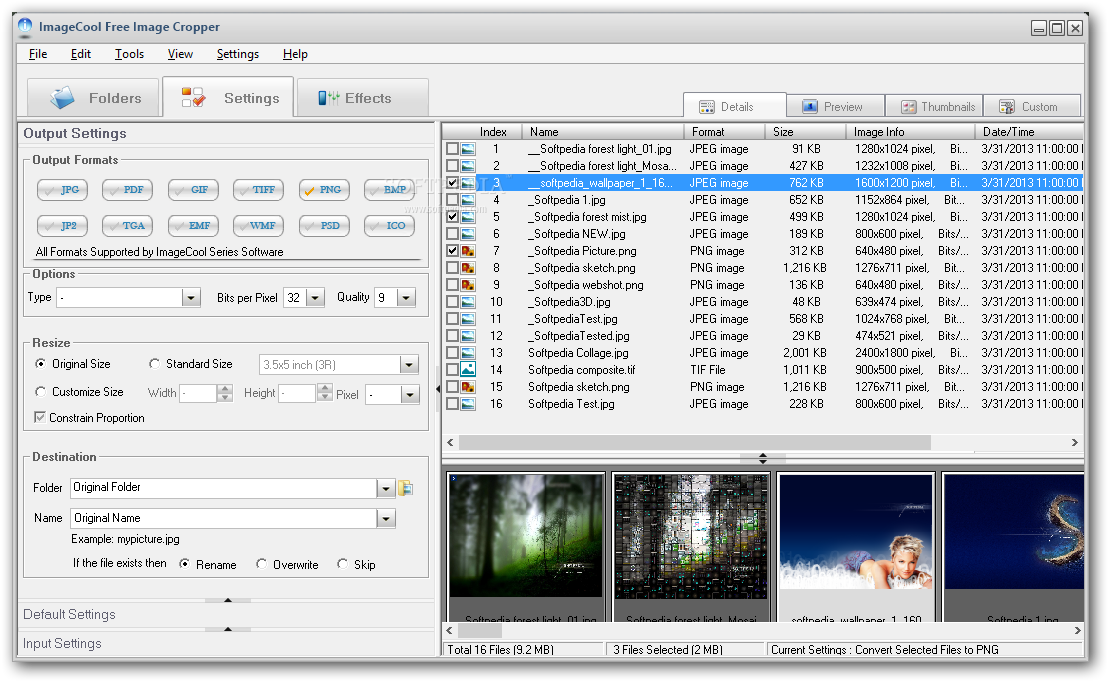Open the File menu

point(37,54)
